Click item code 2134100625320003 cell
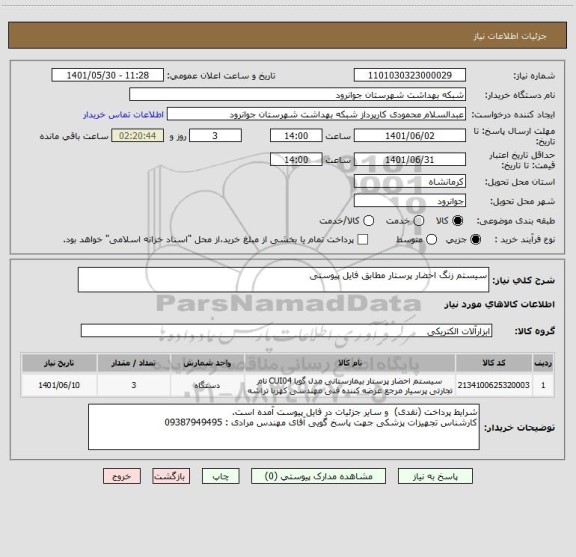 pyautogui.click(x=494, y=385)
